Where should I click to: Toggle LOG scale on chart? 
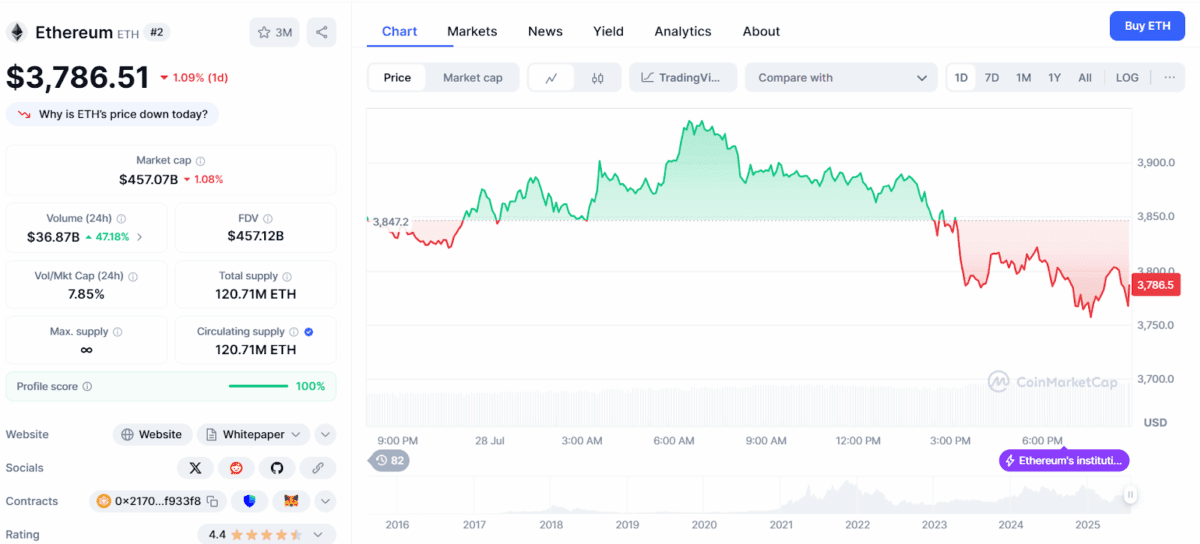tap(1127, 78)
